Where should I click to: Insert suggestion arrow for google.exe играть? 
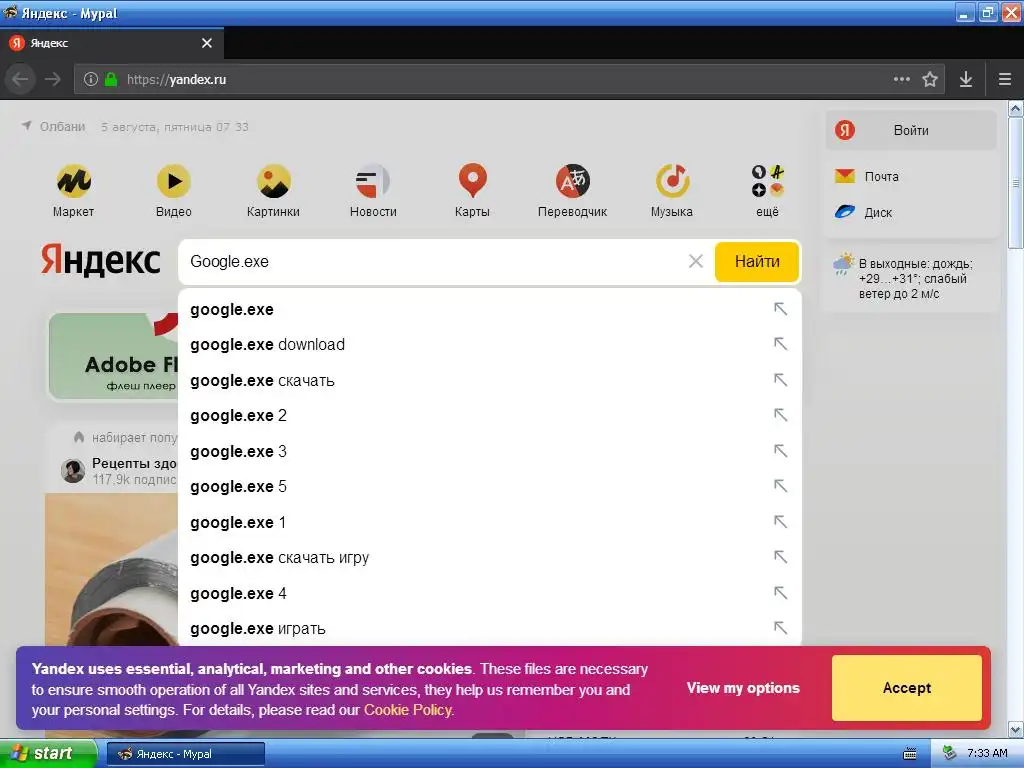780,628
